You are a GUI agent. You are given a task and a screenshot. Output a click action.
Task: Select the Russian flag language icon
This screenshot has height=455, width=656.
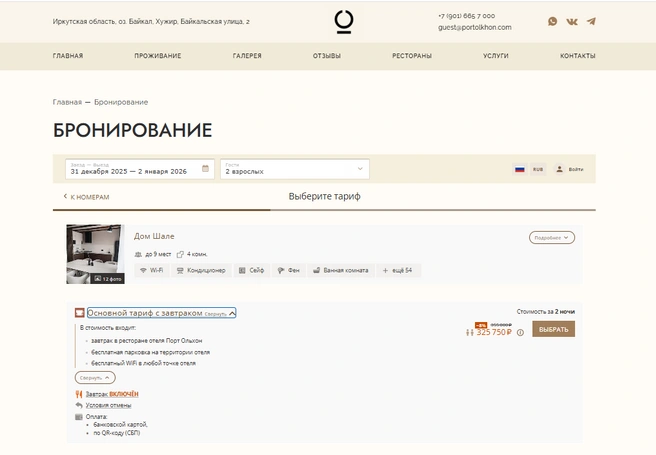pyautogui.click(x=520, y=169)
